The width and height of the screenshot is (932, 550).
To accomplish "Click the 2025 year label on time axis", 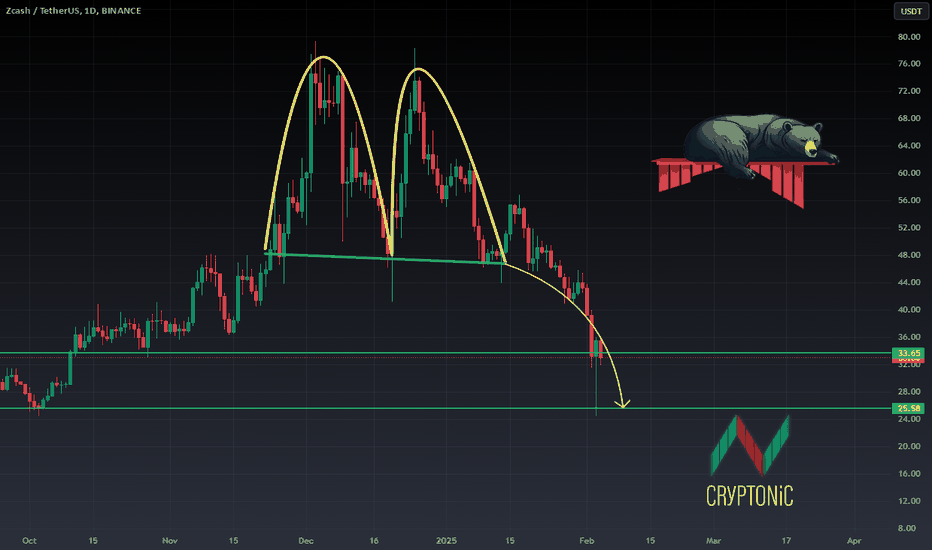I will pyautogui.click(x=446, y=541).
